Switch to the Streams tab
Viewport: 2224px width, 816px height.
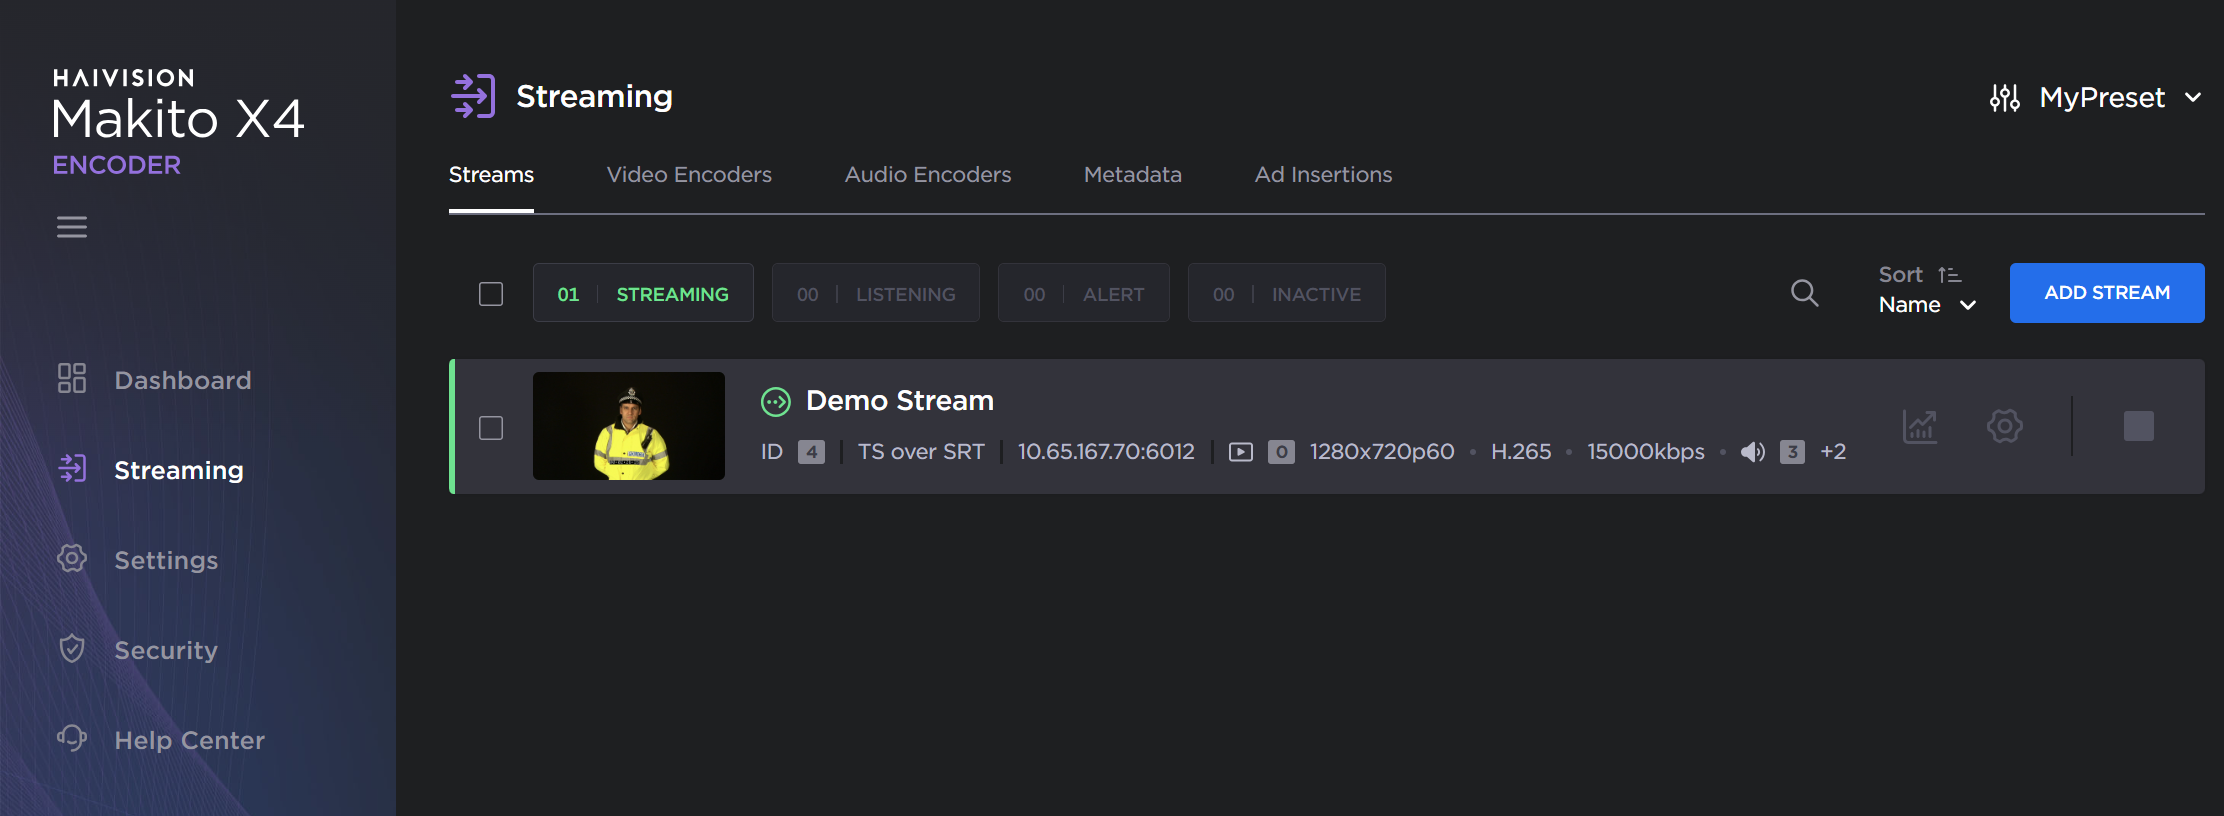point(491,175)
